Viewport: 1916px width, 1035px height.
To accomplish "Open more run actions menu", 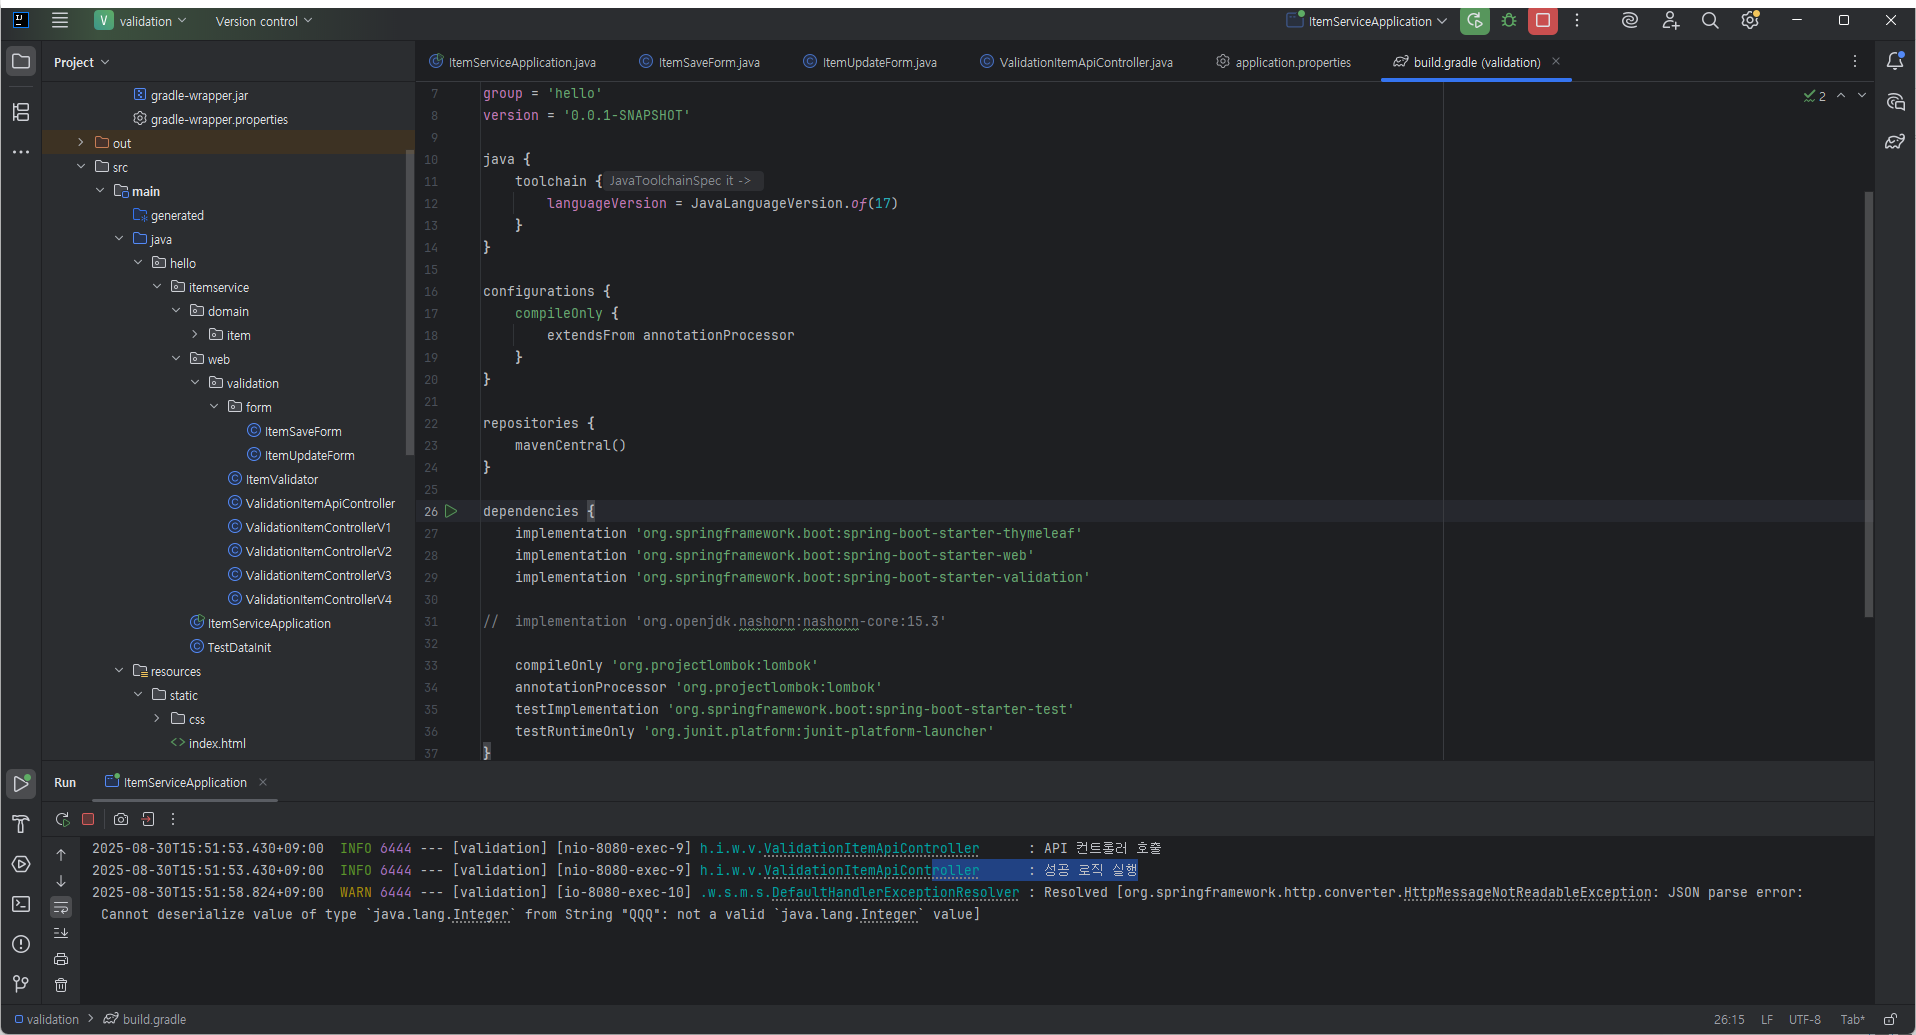I will pyautogui.click(x=1577, y=21).
